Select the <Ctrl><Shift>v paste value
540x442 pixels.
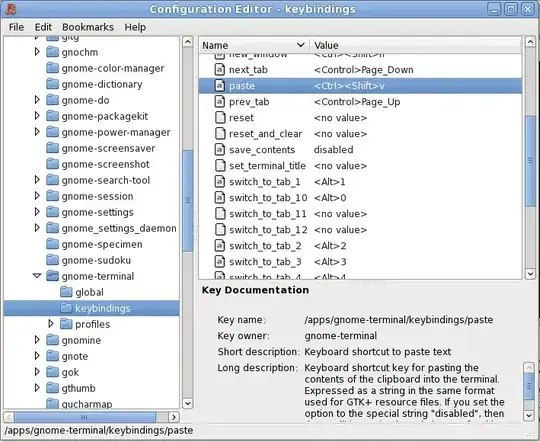tap(349, 86)
